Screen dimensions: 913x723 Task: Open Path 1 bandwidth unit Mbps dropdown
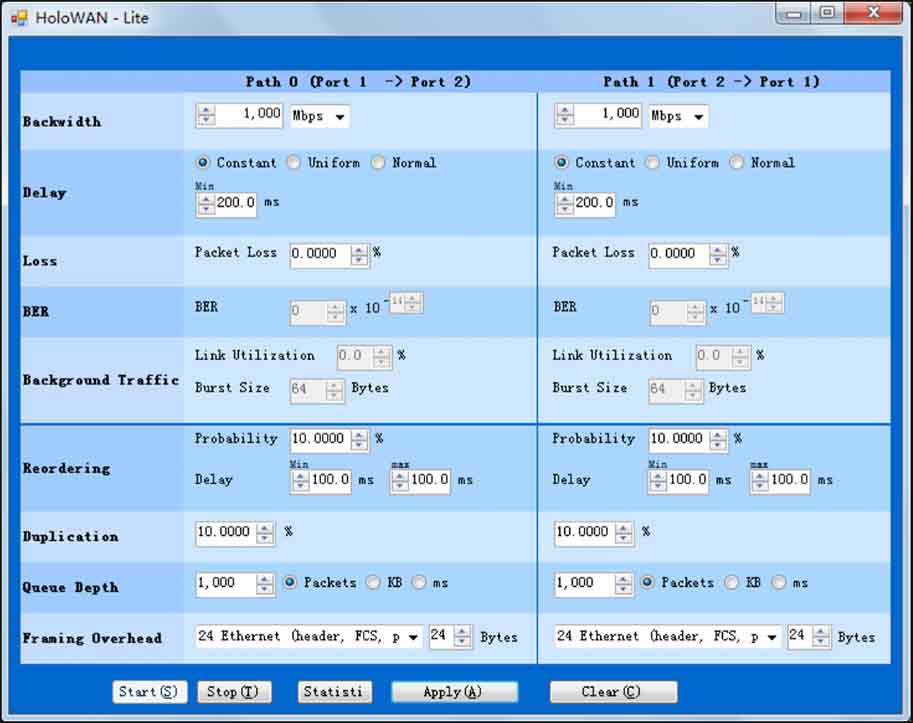point(678,116)
